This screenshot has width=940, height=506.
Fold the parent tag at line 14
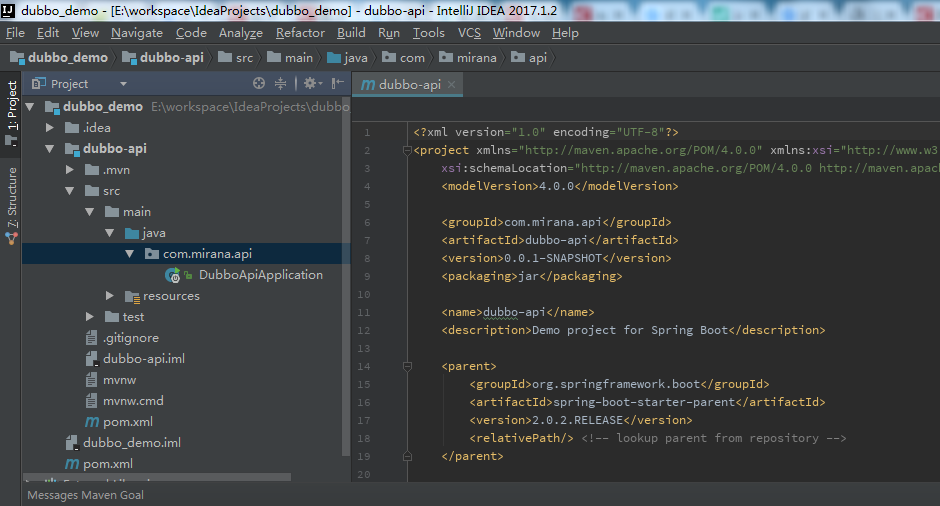point(407,366)
